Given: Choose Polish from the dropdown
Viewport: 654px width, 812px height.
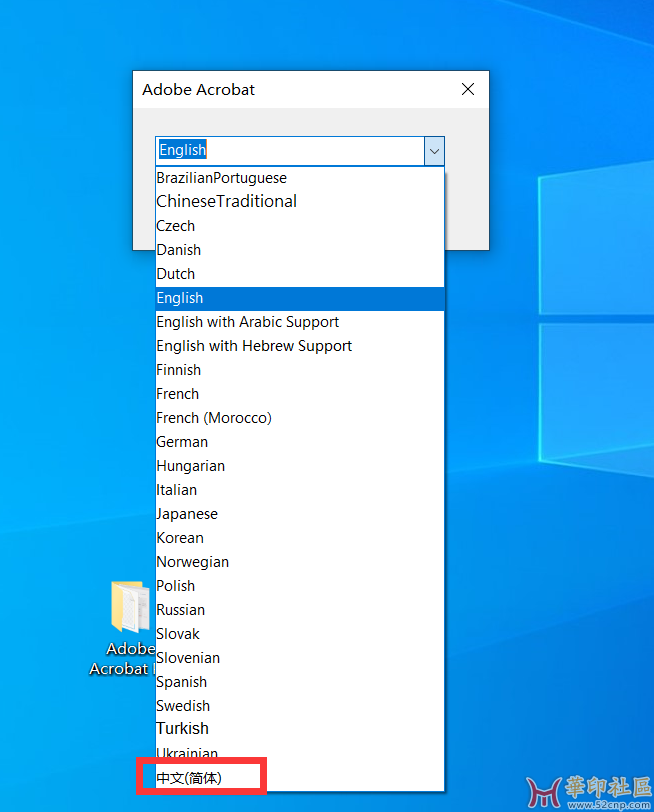Looking at the screenshot, I should point(300,586).
